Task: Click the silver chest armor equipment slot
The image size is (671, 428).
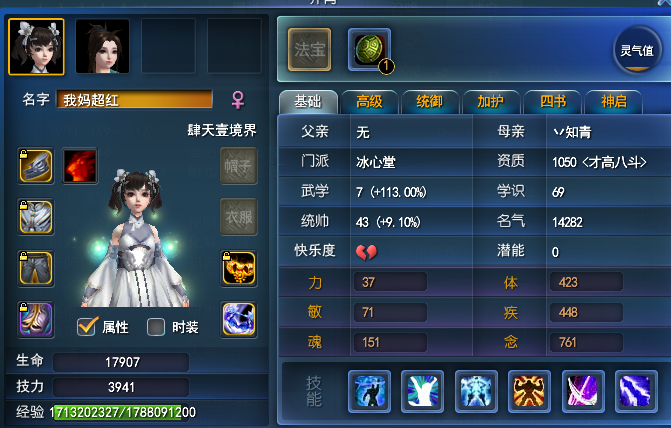Action: [36, 217]
